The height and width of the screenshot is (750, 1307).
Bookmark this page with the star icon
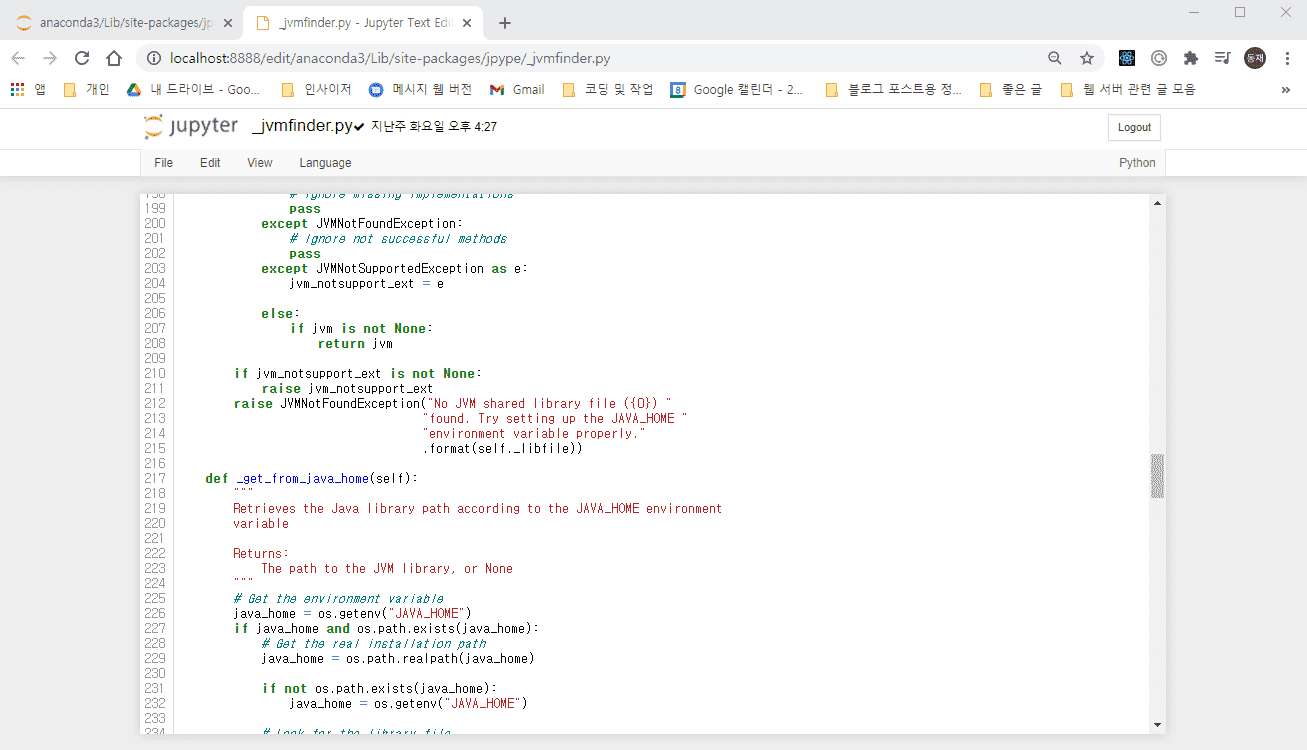1087,58
